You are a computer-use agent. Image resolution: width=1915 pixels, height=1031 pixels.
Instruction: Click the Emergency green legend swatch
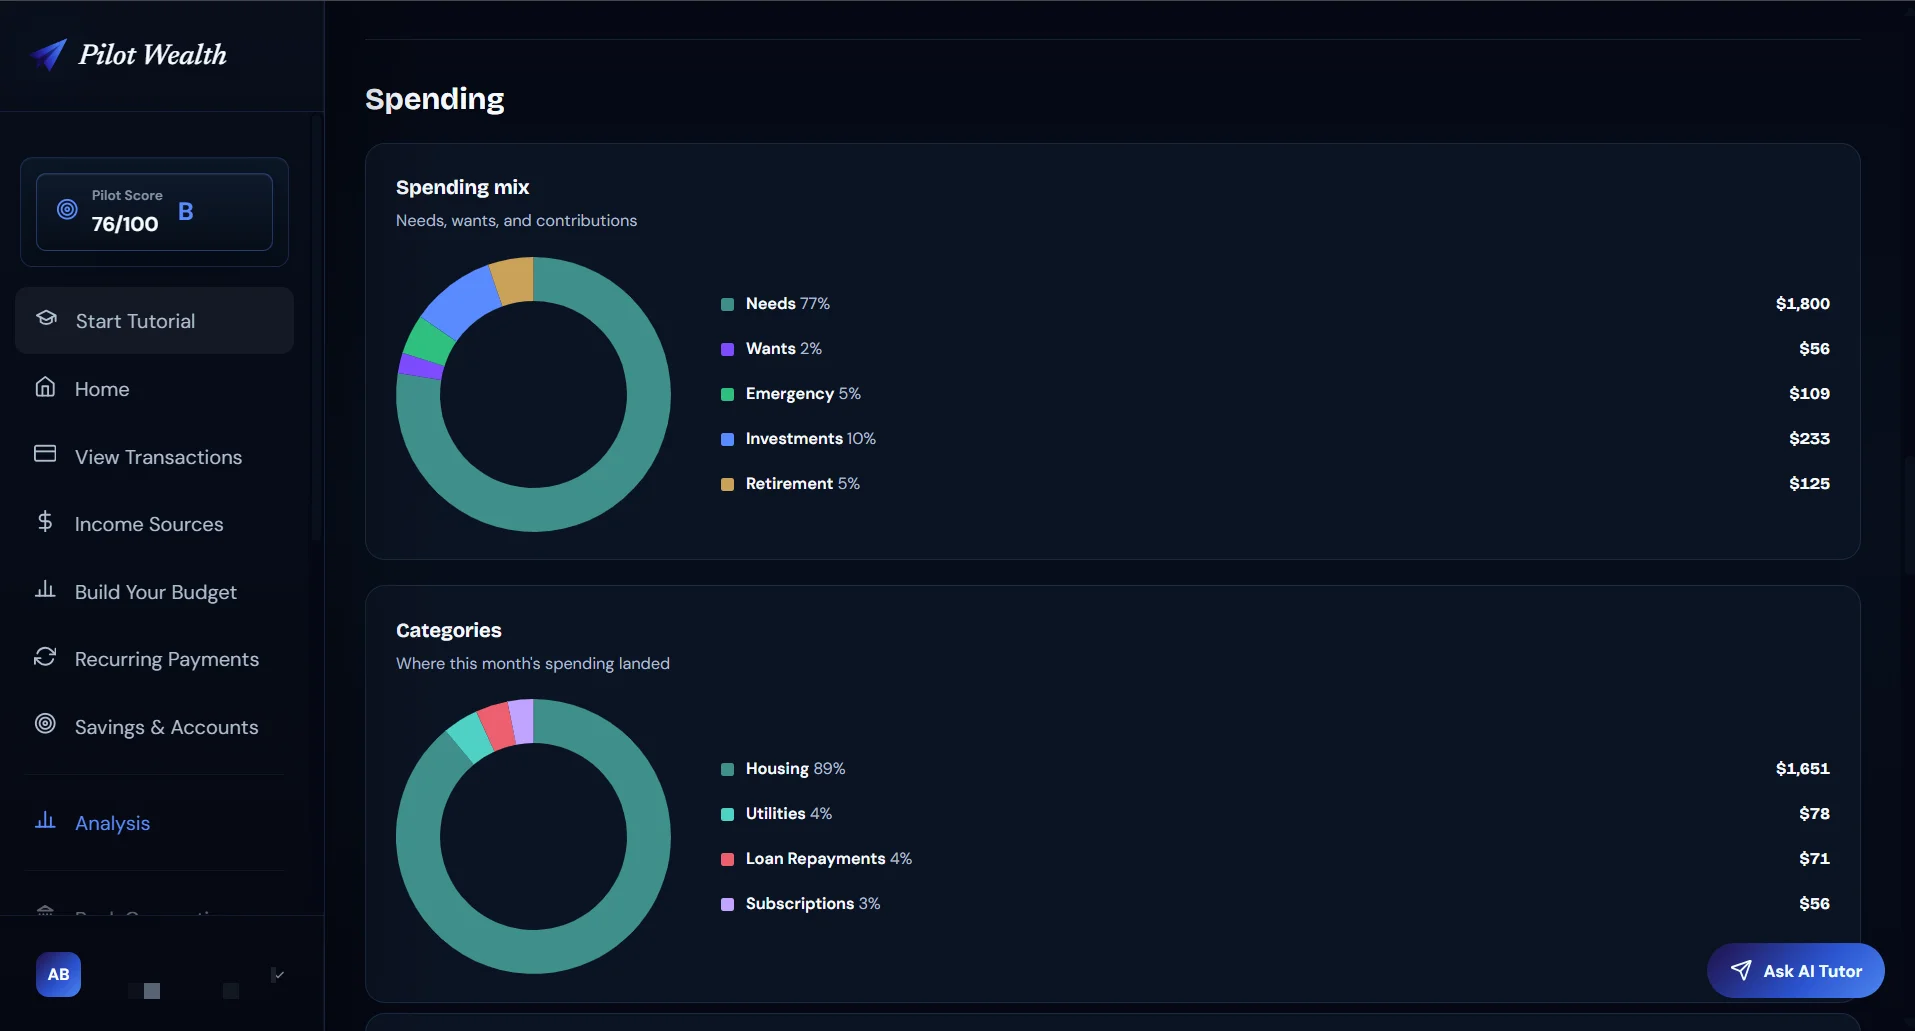pos(727,394)
